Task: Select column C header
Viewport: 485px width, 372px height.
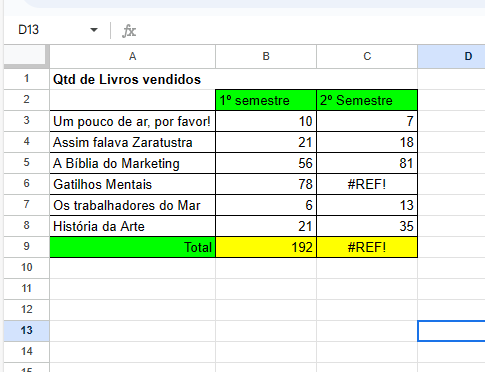Action: [x=367, y=56]
